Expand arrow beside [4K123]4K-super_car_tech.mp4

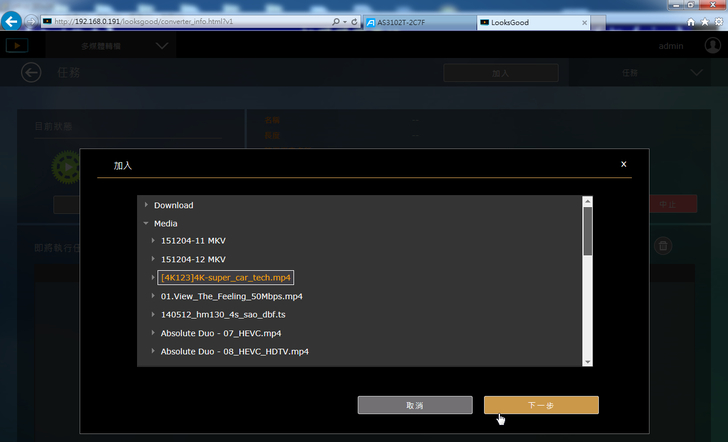153,277
